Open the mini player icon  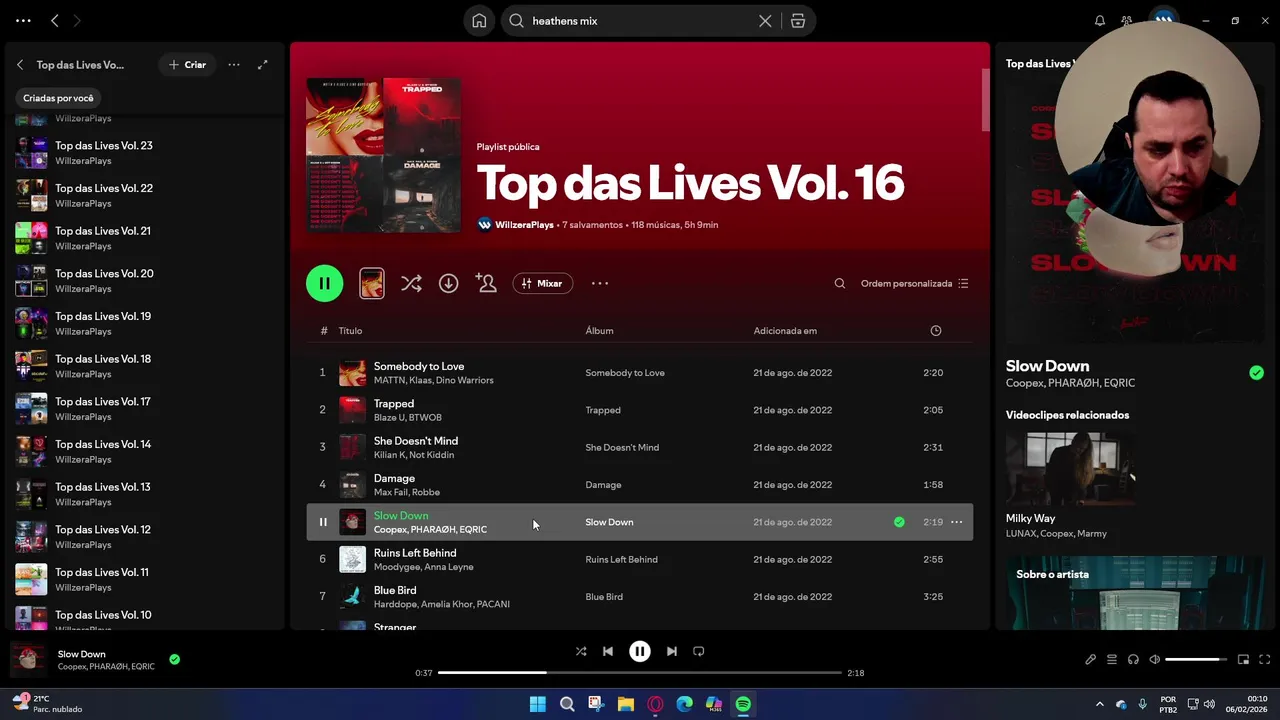[1243, 660]
